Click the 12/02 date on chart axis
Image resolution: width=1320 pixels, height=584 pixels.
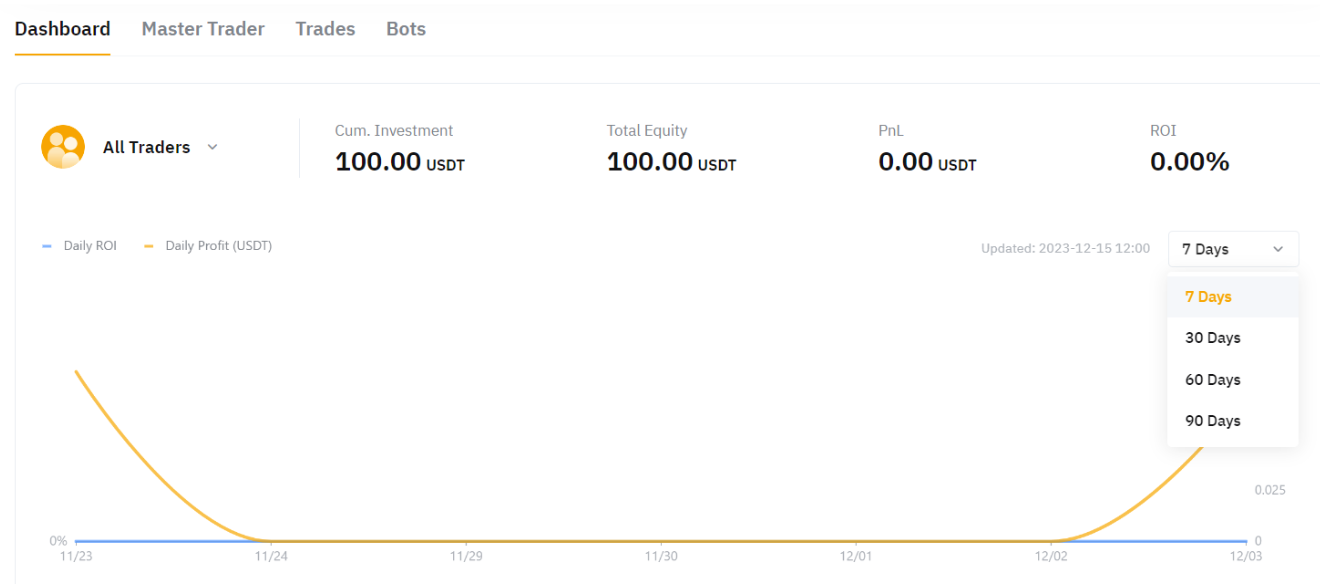[1051, 556]
